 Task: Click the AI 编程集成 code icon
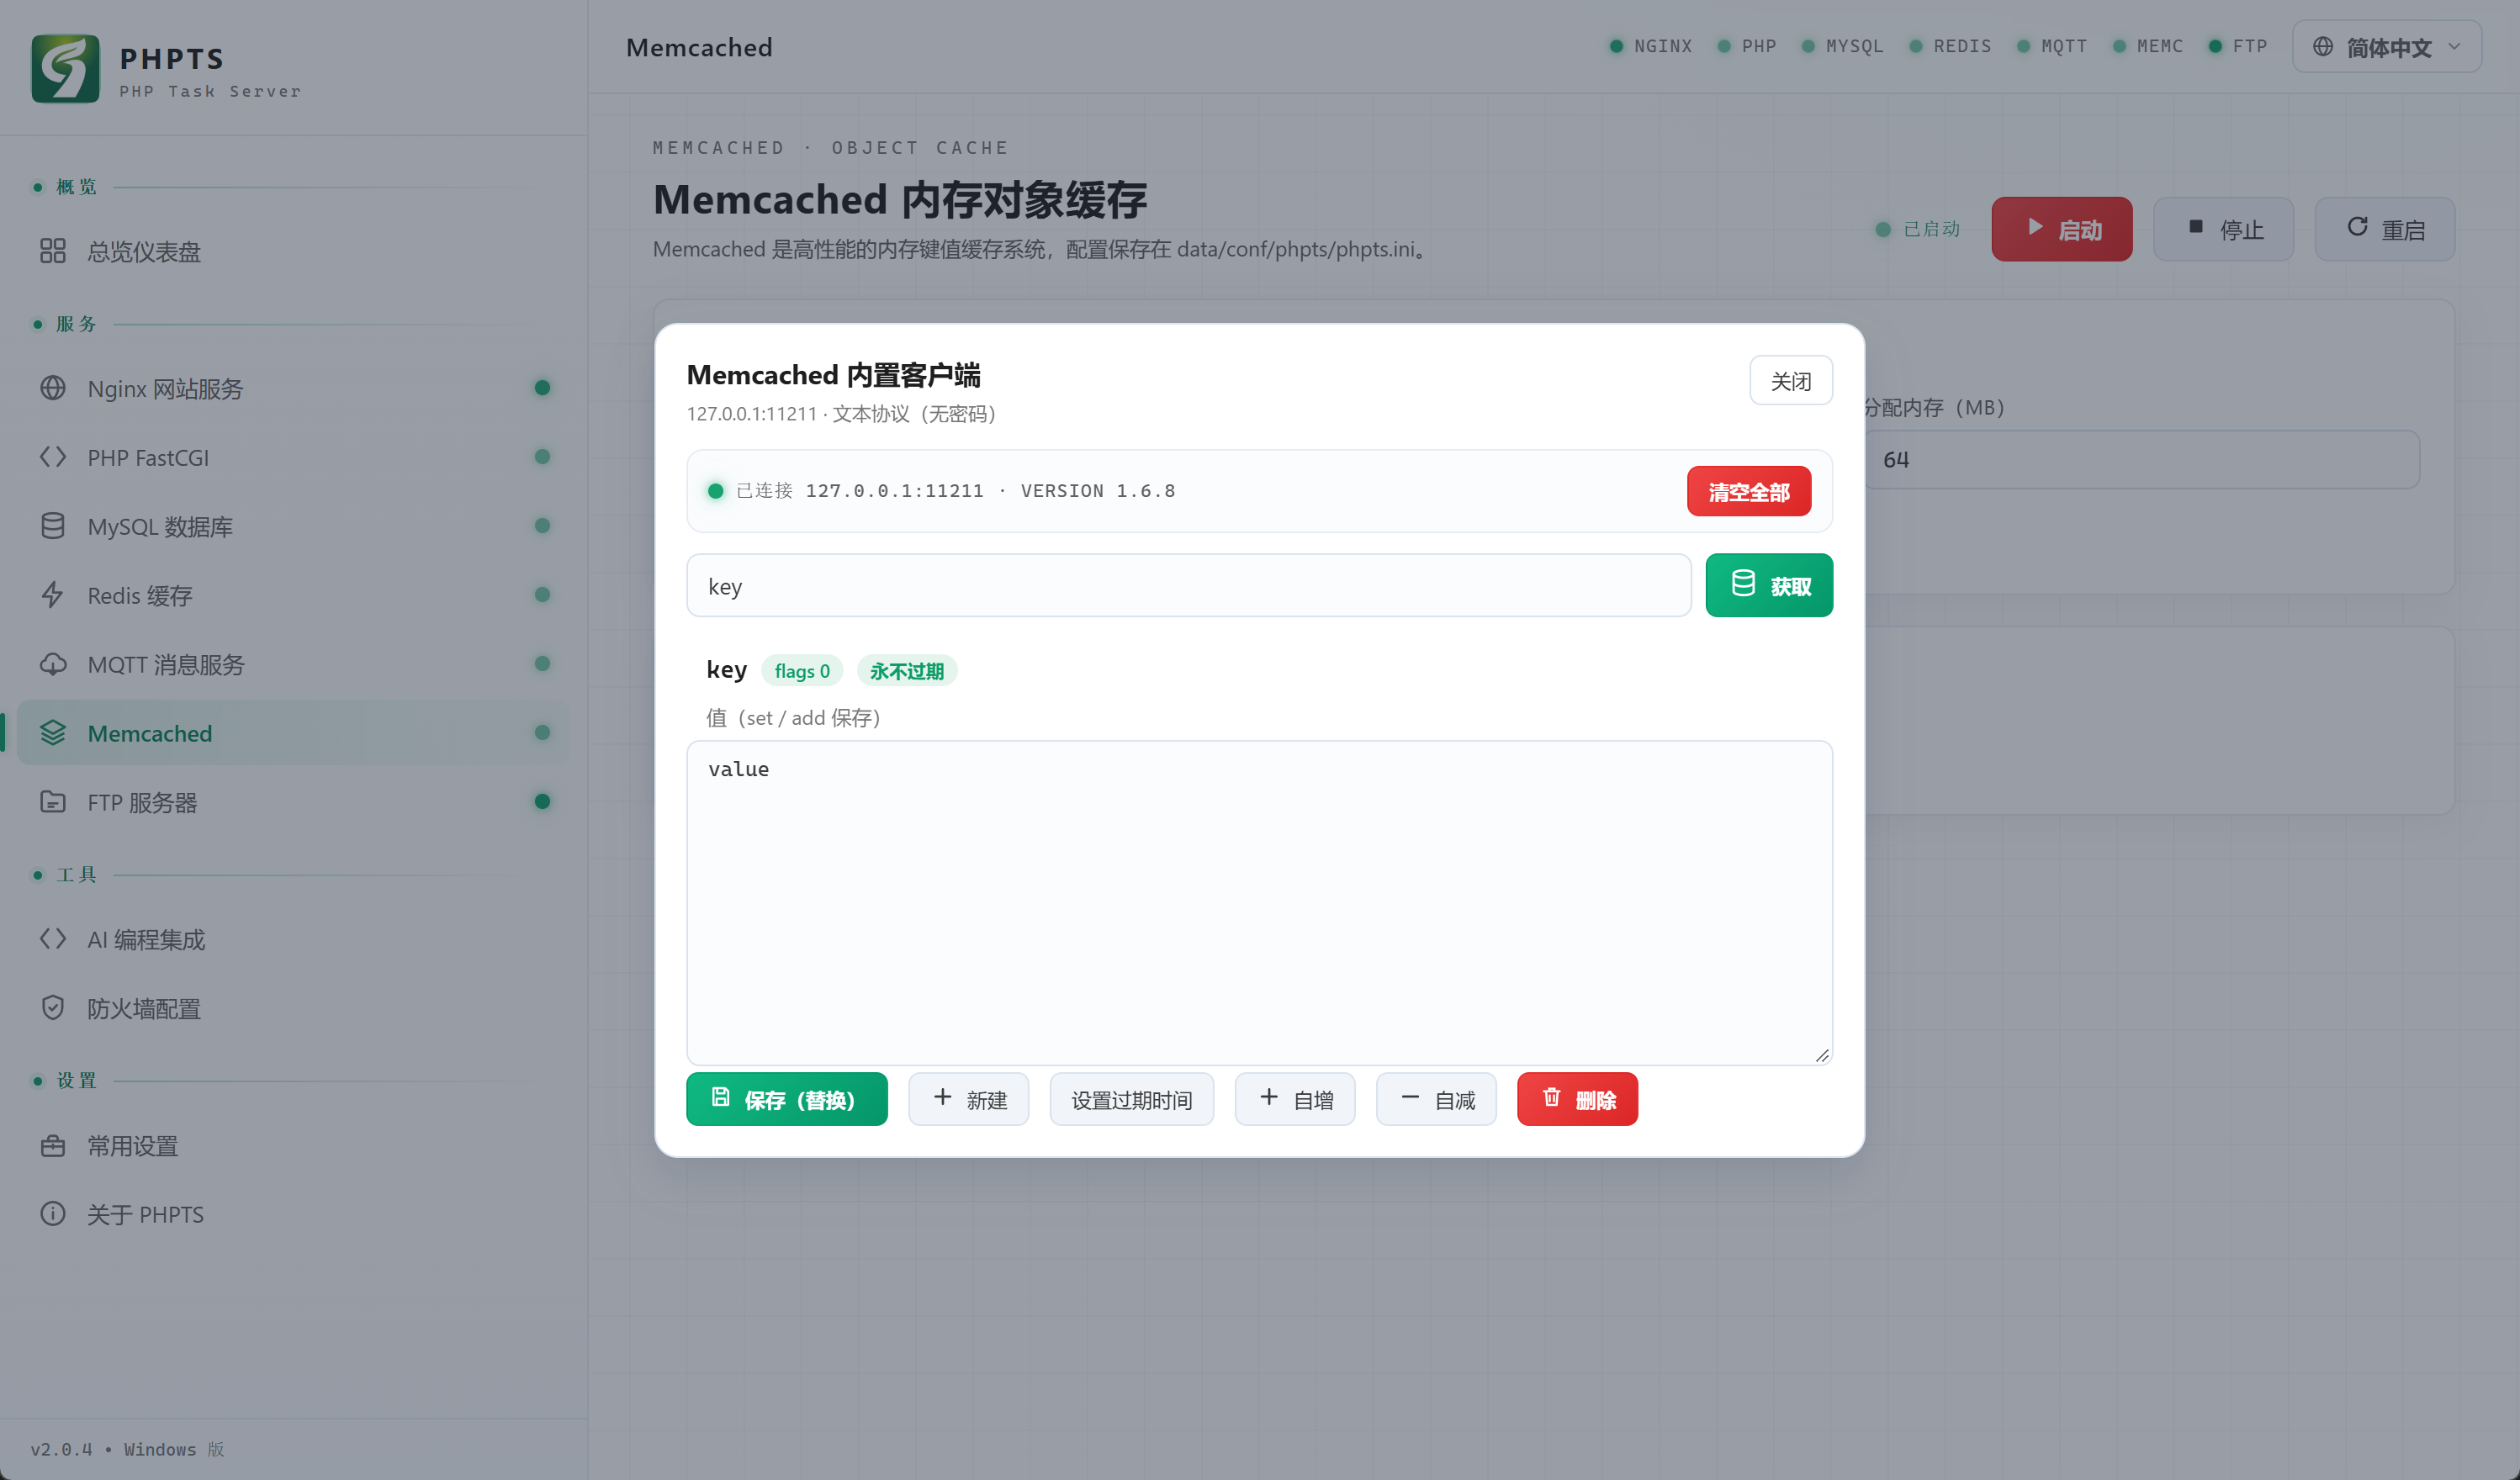(53, 939)
